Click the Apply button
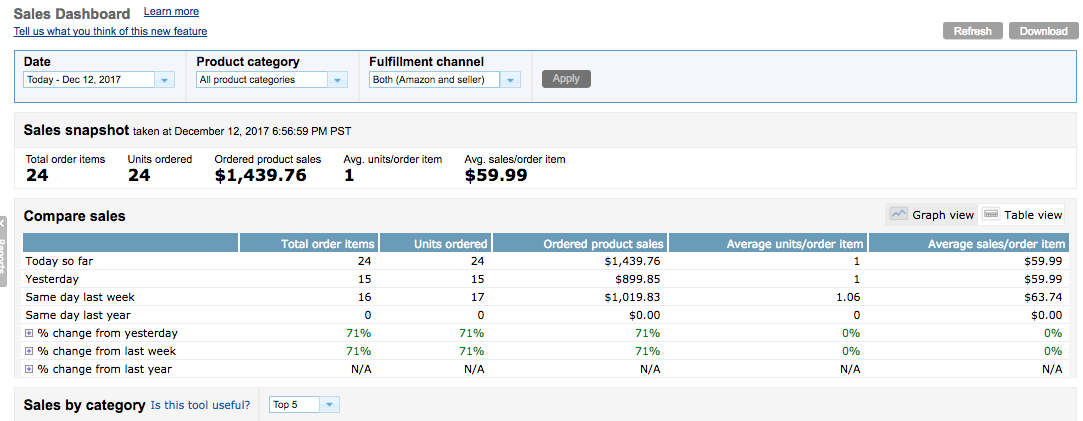This screenshot has width=1083, height=421. click(566, 79)
